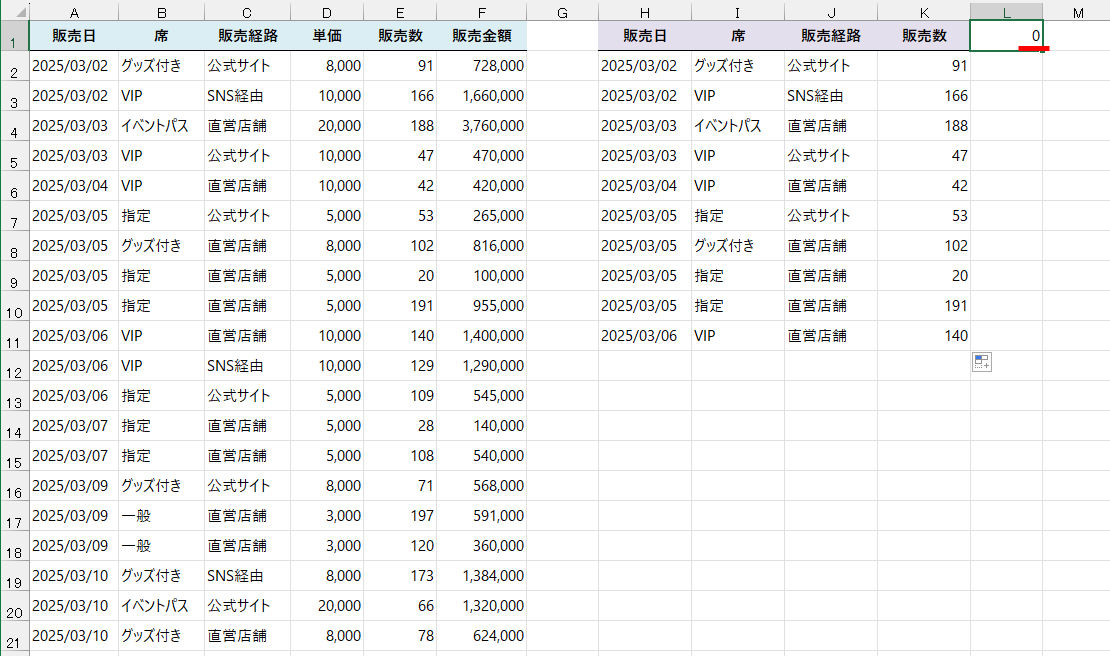Click cell with 1,400,000

coord(481,336)
